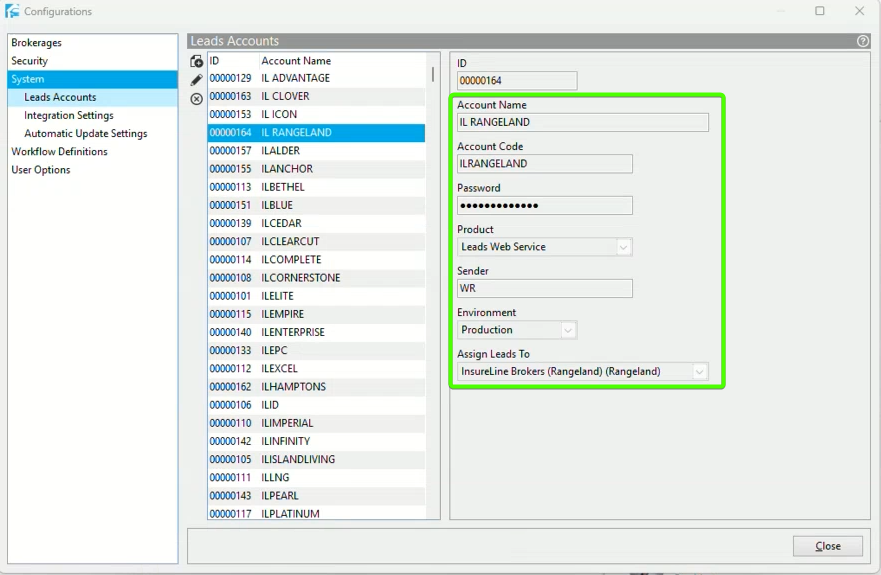Click the accounts list scrollbar

click(x=433, y=75)
